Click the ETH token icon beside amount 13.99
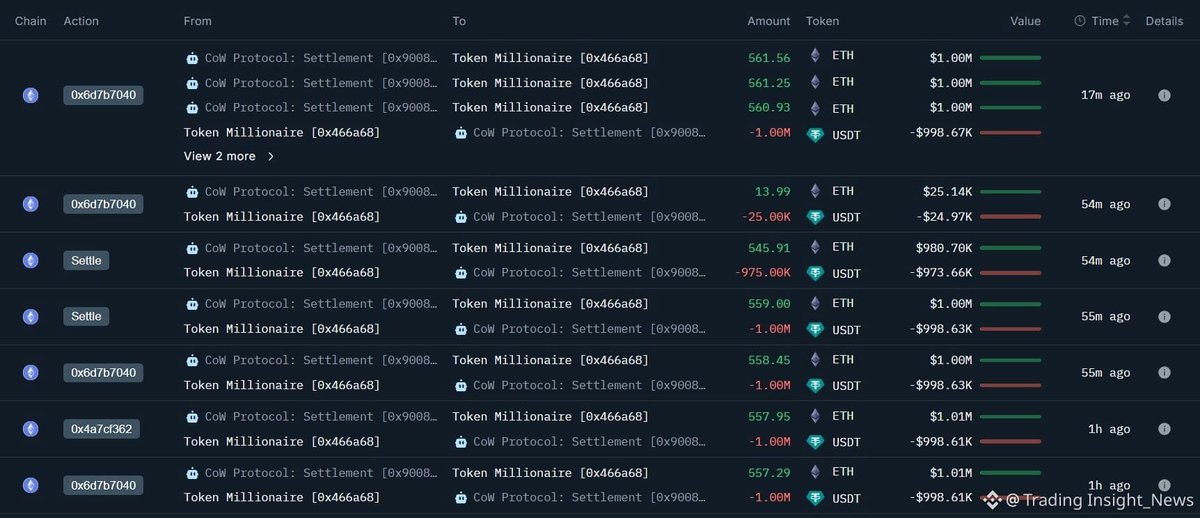 [814, 191]
